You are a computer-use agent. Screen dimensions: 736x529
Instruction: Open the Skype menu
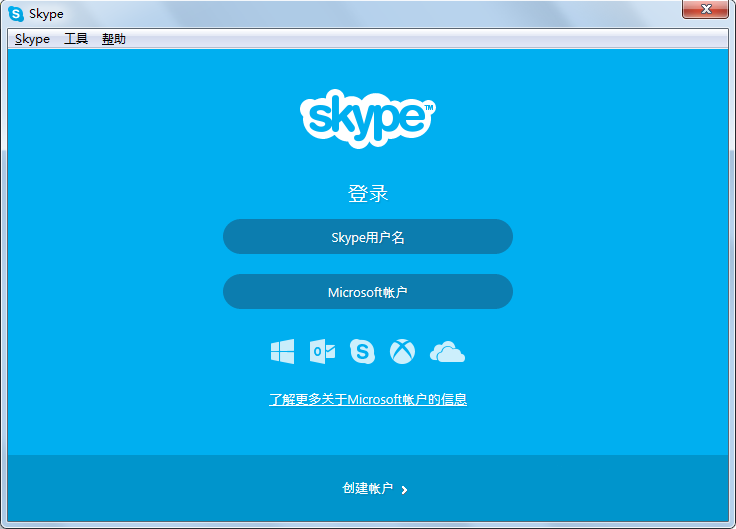tap(32, 39)
